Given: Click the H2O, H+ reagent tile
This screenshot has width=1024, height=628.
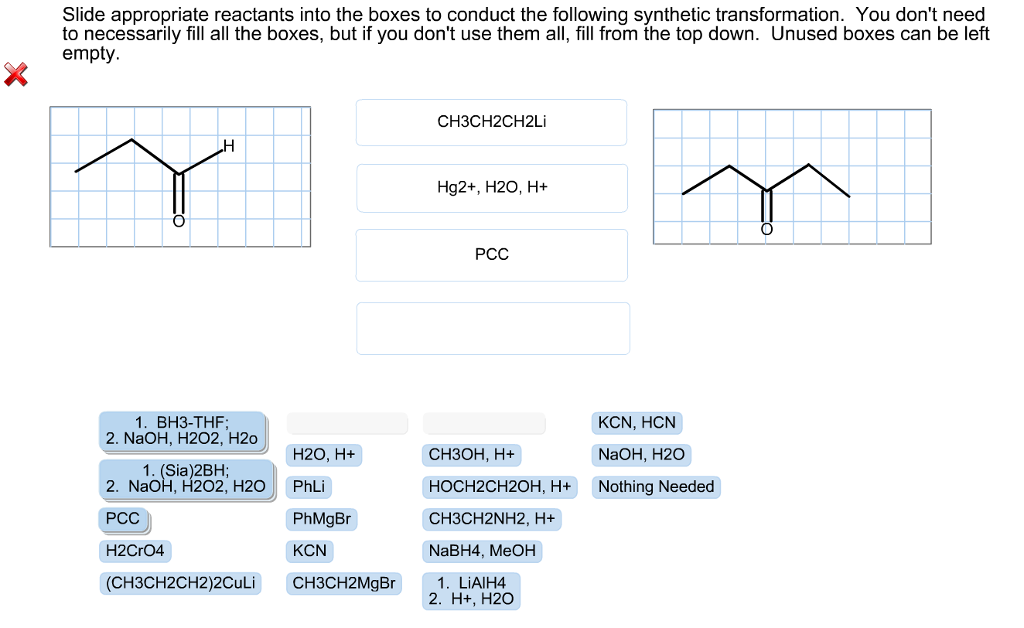Looking at the screenshot, I should [x=321, y=455].
